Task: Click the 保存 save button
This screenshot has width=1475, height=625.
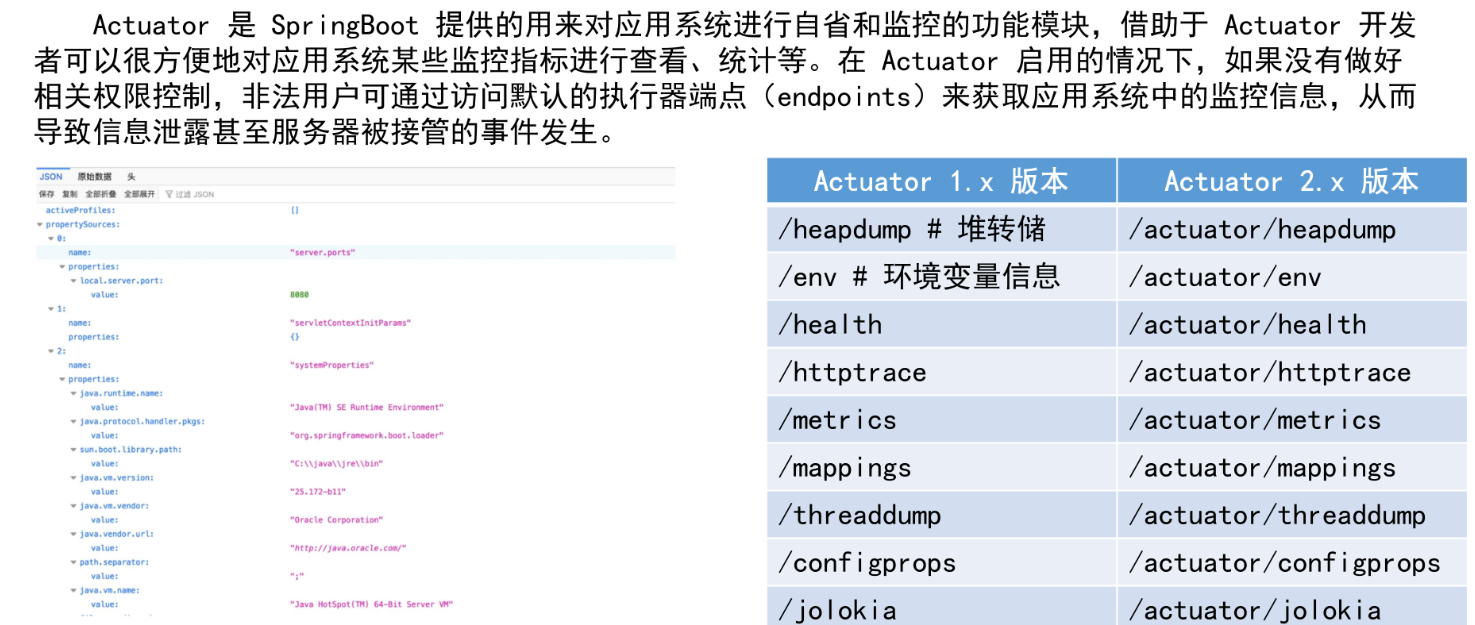Action: pyautogui.click(x=47, y=194)
